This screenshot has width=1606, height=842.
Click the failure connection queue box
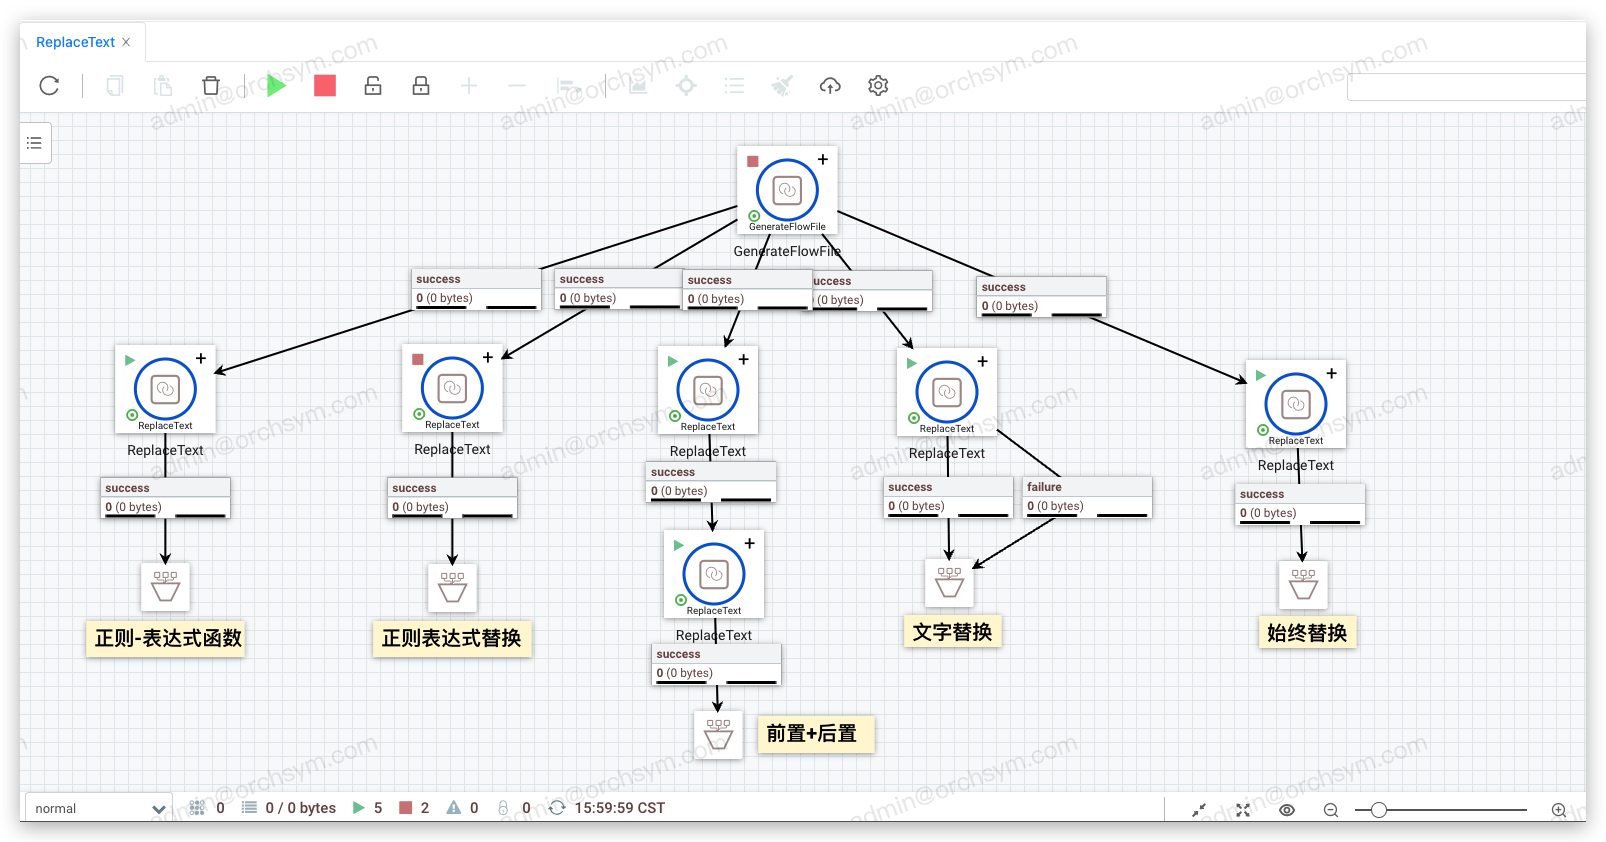(1087, 497)
